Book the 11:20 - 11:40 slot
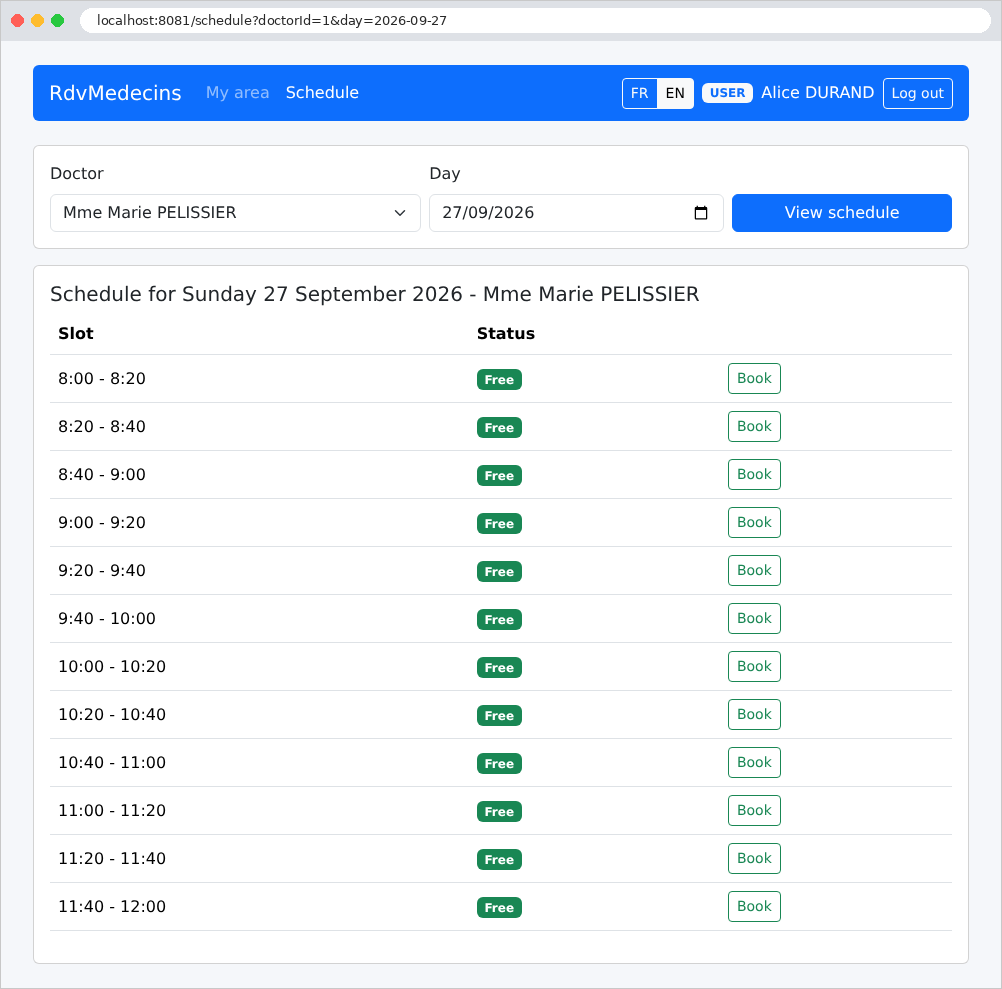 (754, 857)
